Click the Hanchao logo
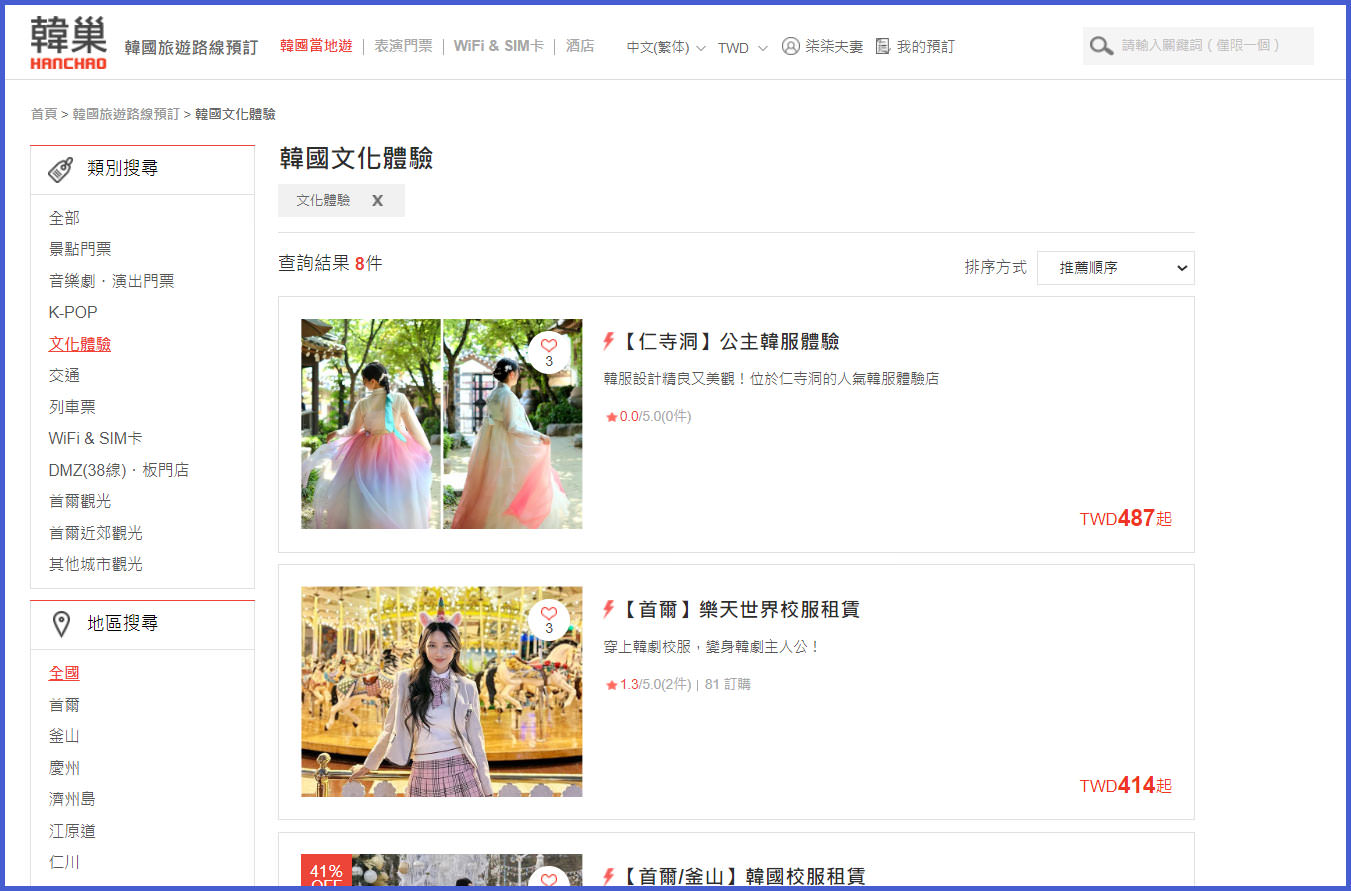 [68, 43]
